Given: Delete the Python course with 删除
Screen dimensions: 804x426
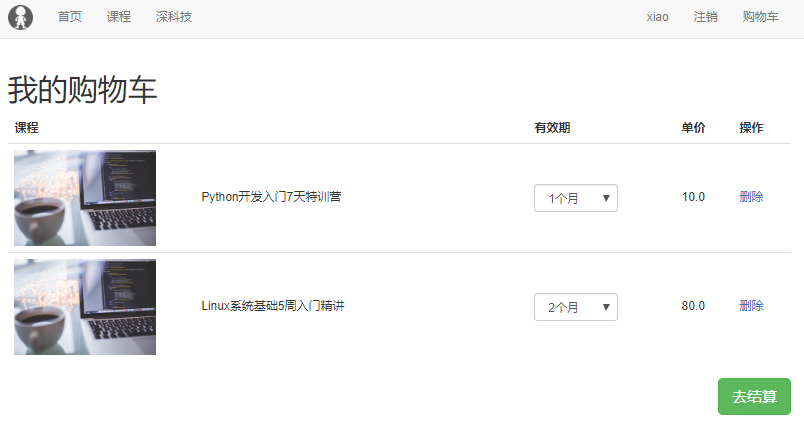Looking at the screenshot, I should point(751,197).
